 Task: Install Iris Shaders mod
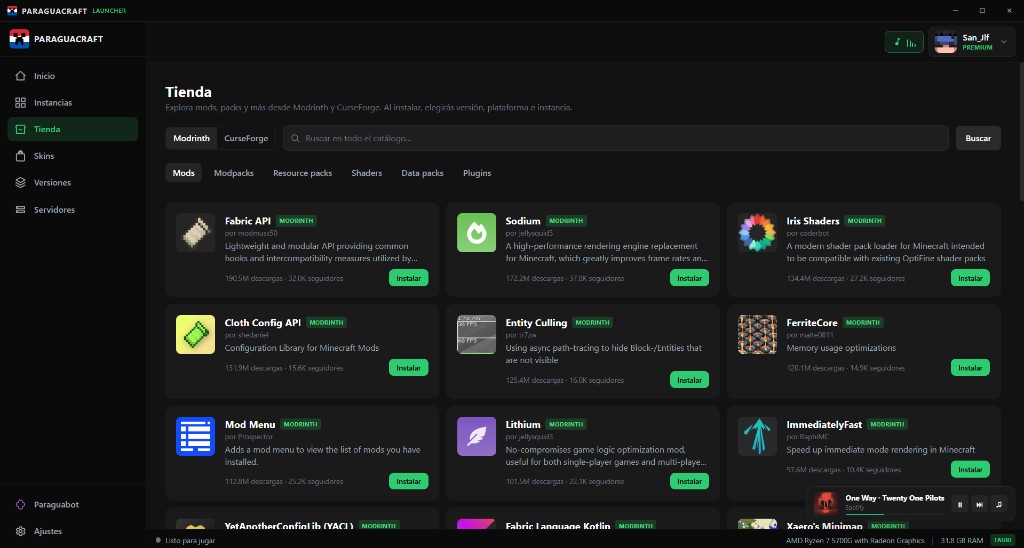[x=970, y=278]
